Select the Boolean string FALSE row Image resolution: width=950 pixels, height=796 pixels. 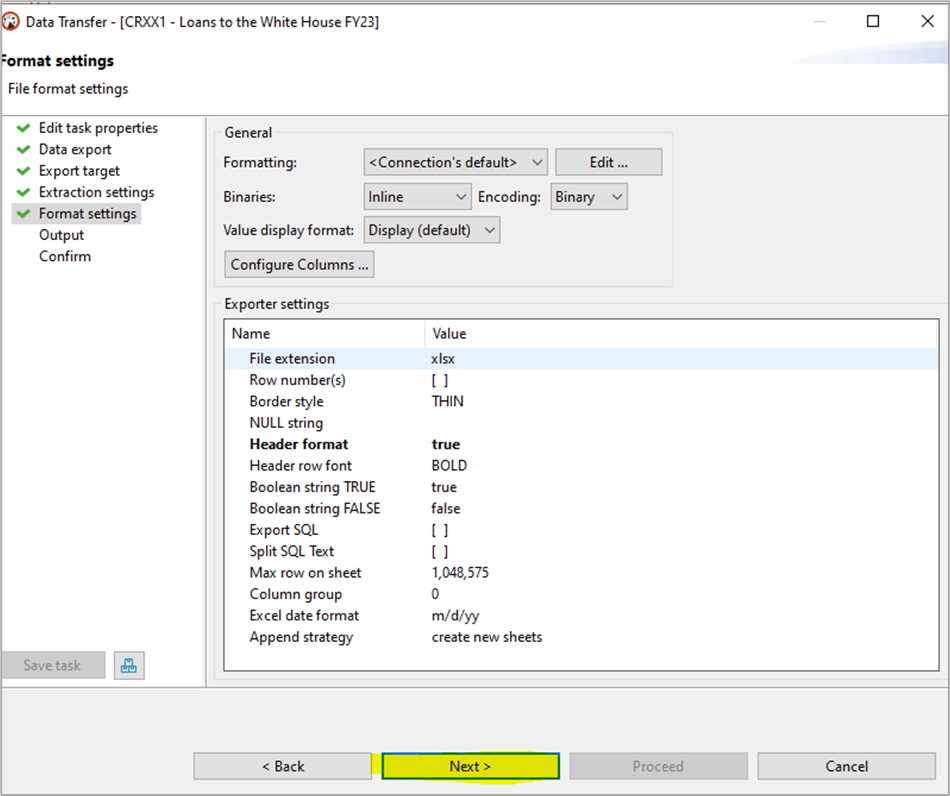(x=582, y=508)
